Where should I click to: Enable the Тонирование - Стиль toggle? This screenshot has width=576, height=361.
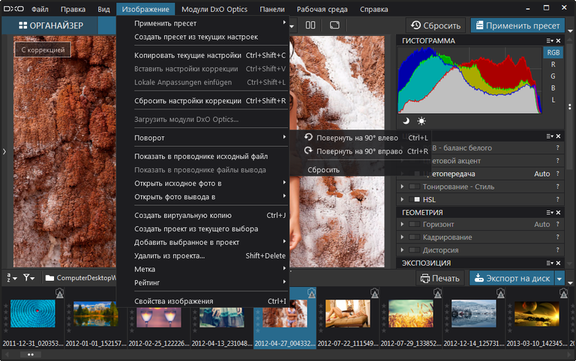click(415, 187)
